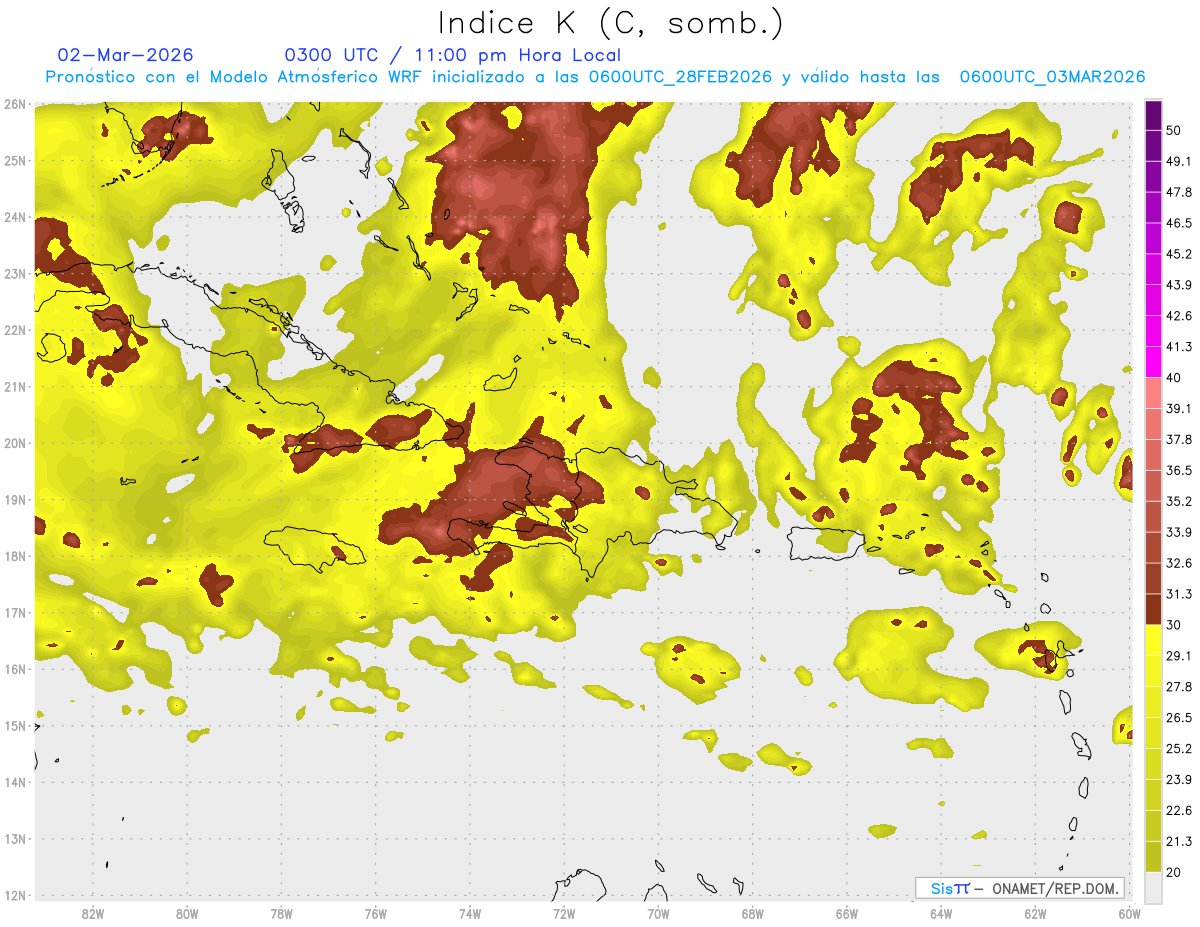Click the color scale value 49.1
Screen dimensions: 1200x927
pos(1179,161)
